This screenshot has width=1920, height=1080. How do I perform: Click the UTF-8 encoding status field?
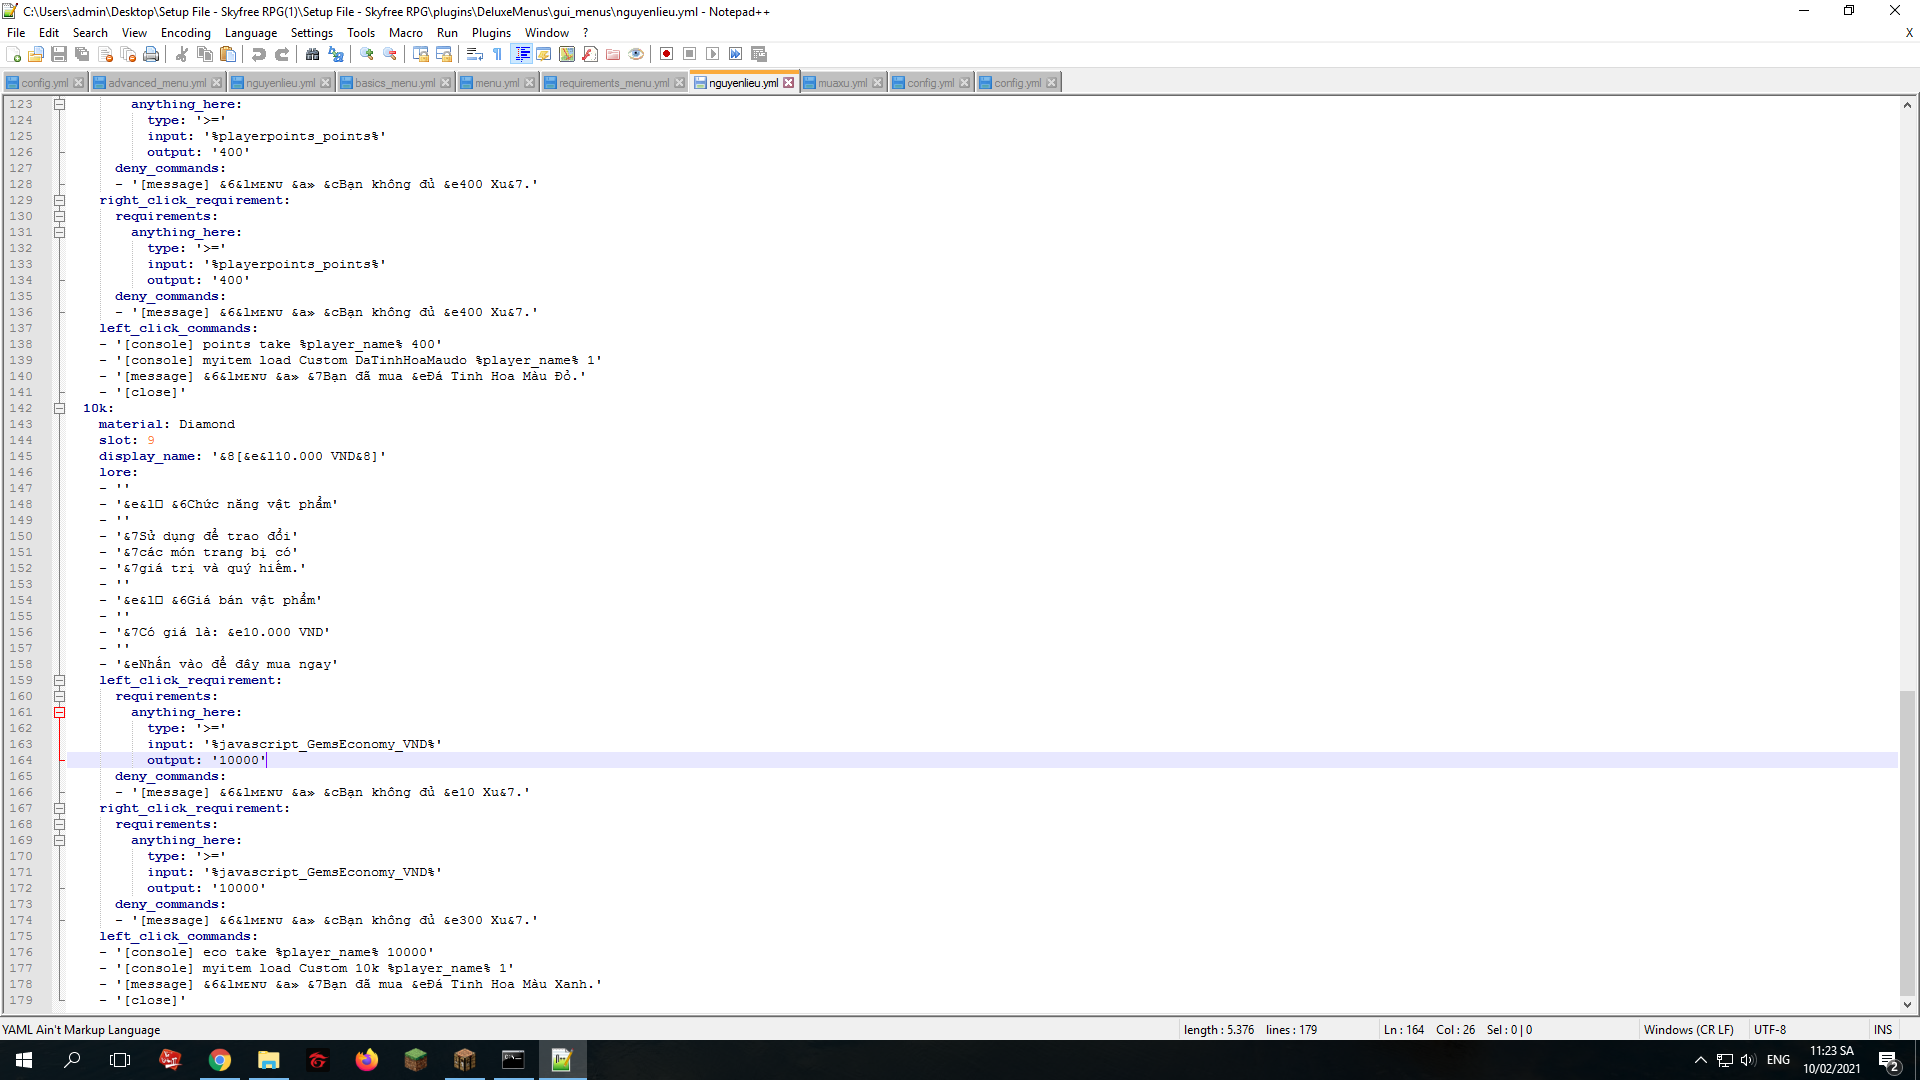click(x=1769, y=1029)
